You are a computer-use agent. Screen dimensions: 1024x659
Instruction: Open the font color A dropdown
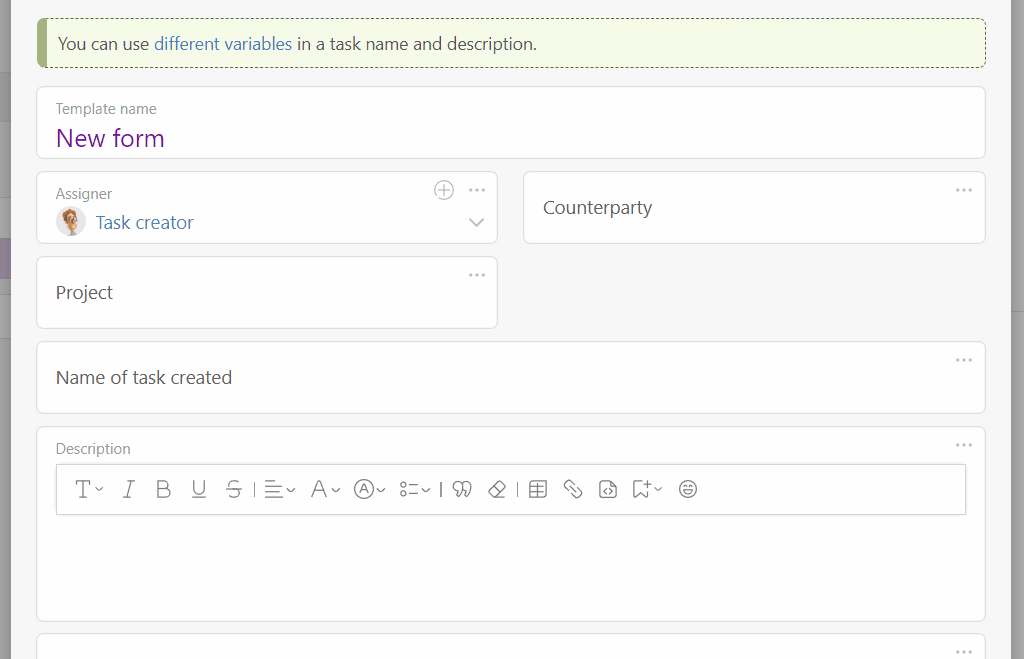pyautogui.click(x=325, y=489)
